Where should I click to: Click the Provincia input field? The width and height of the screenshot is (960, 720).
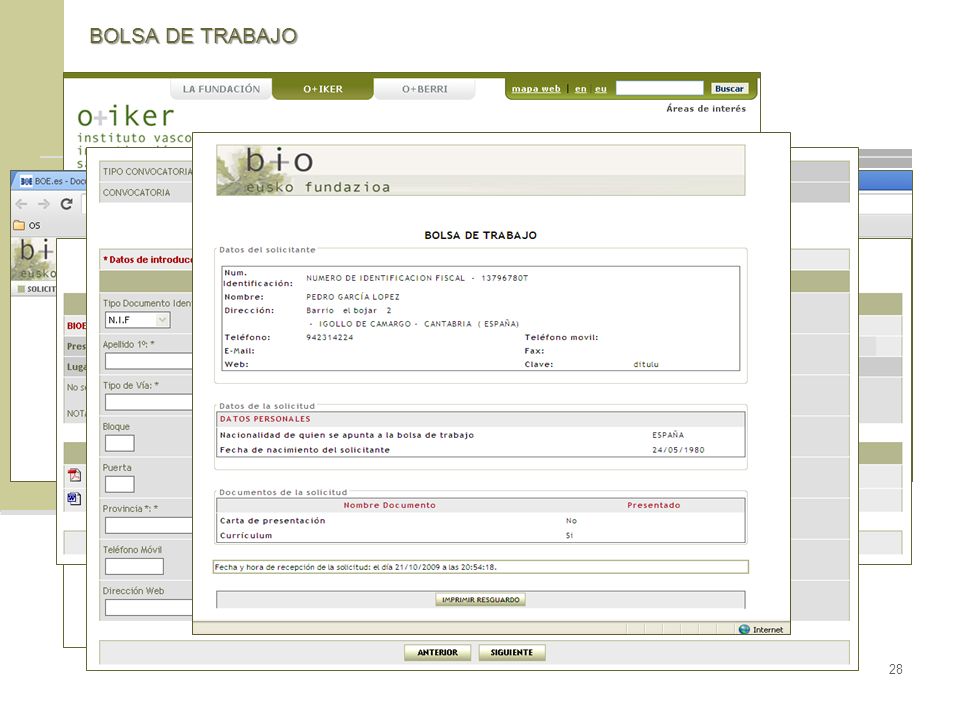(149, 525)
